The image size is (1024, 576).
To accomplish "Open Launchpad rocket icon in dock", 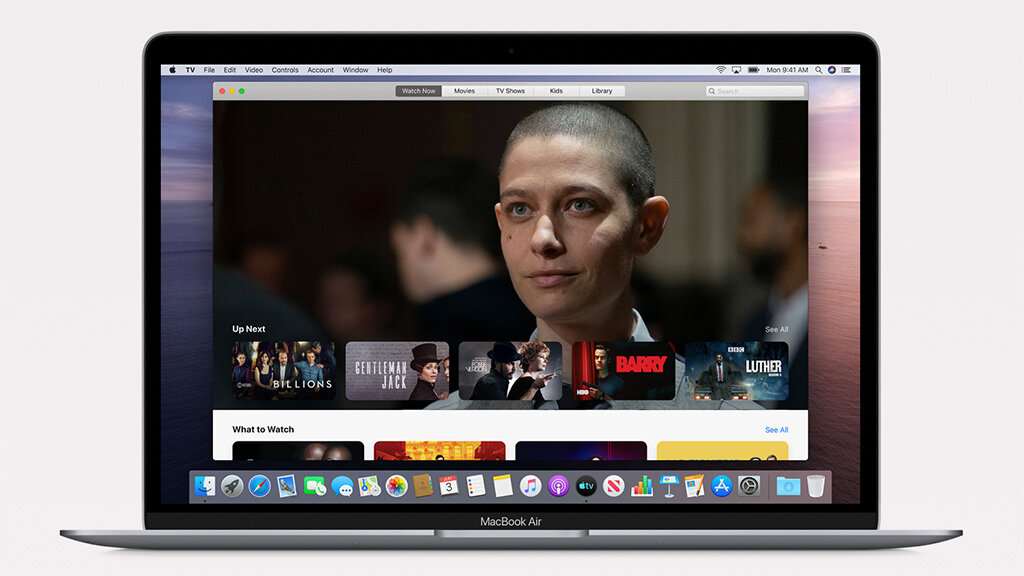I will pyautogui.click(x=232, y=486).
